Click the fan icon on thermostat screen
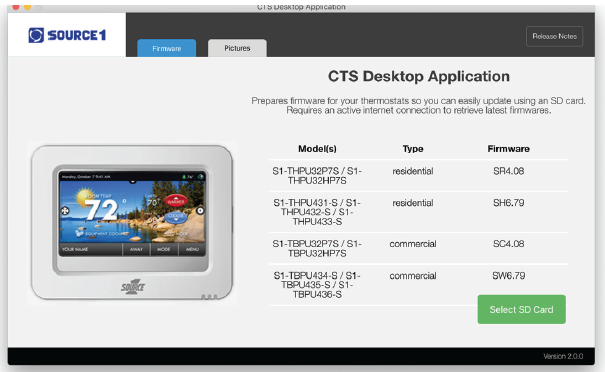The height and width of the screenshot is (372, 605). [65, 211]
